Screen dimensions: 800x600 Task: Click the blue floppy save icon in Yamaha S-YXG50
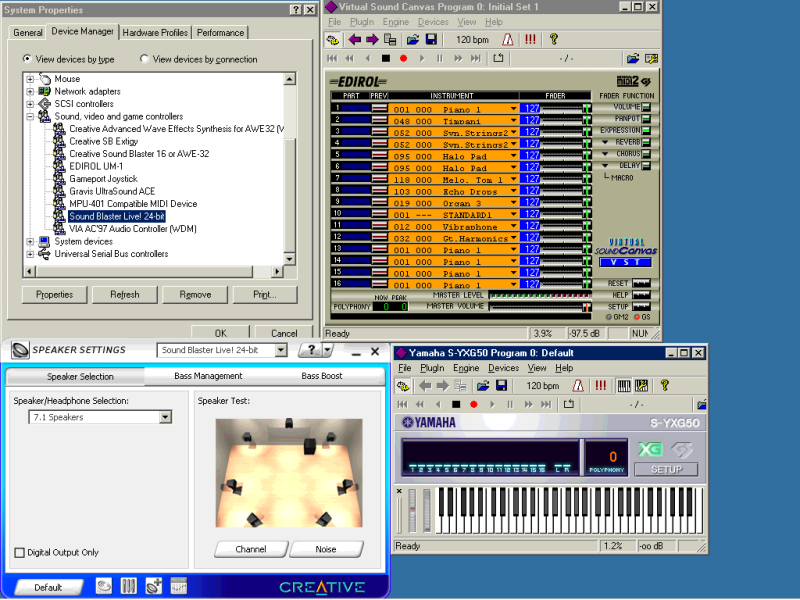tap(502, 386)
